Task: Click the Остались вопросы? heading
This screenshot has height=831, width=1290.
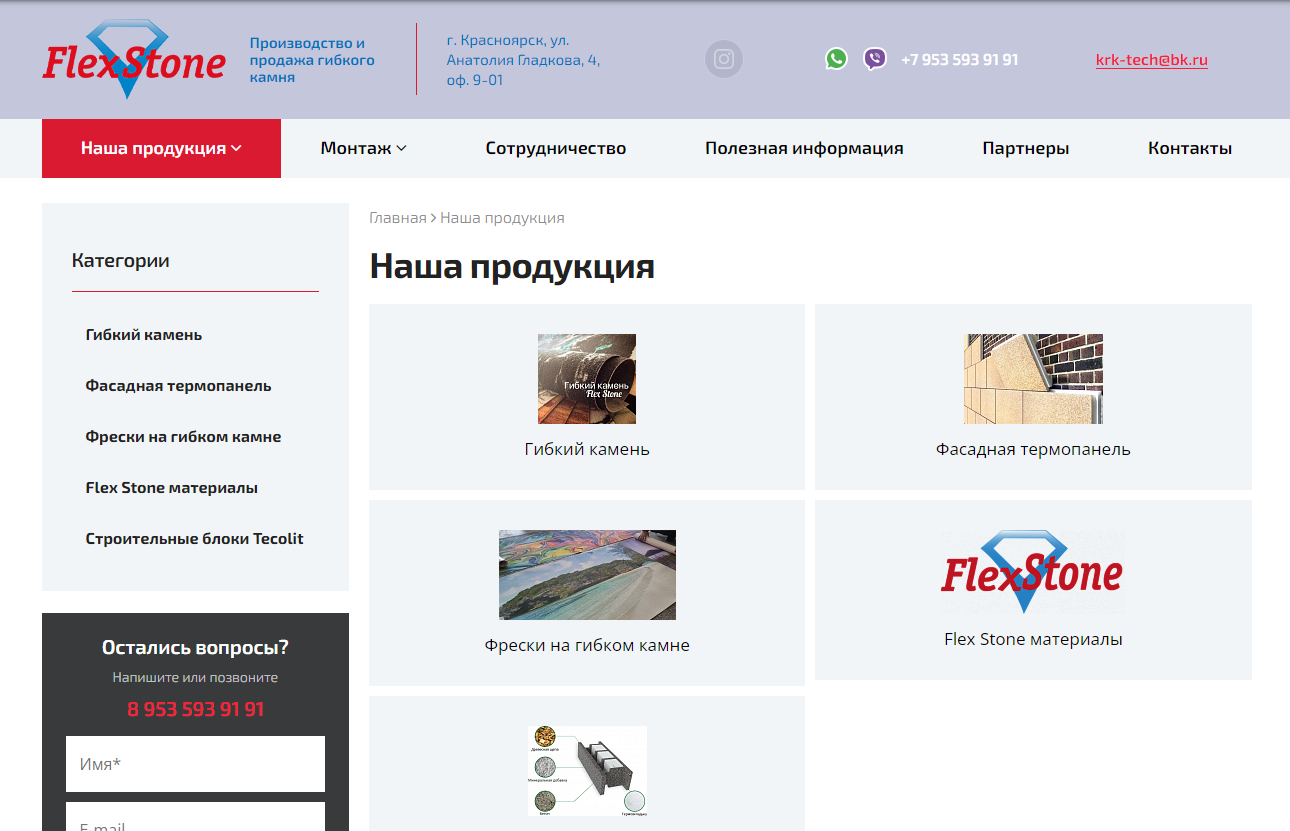Action: point(195,648)
